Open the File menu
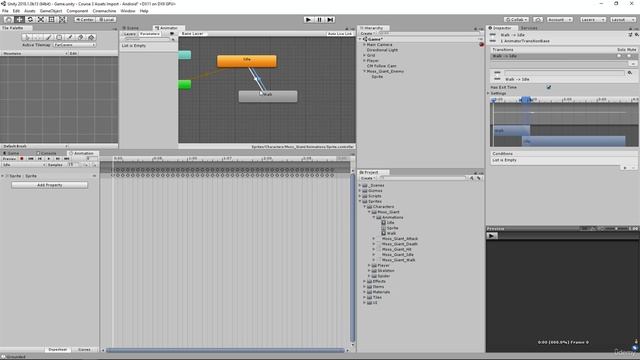640x360 pixels. (x=5, y=11)
